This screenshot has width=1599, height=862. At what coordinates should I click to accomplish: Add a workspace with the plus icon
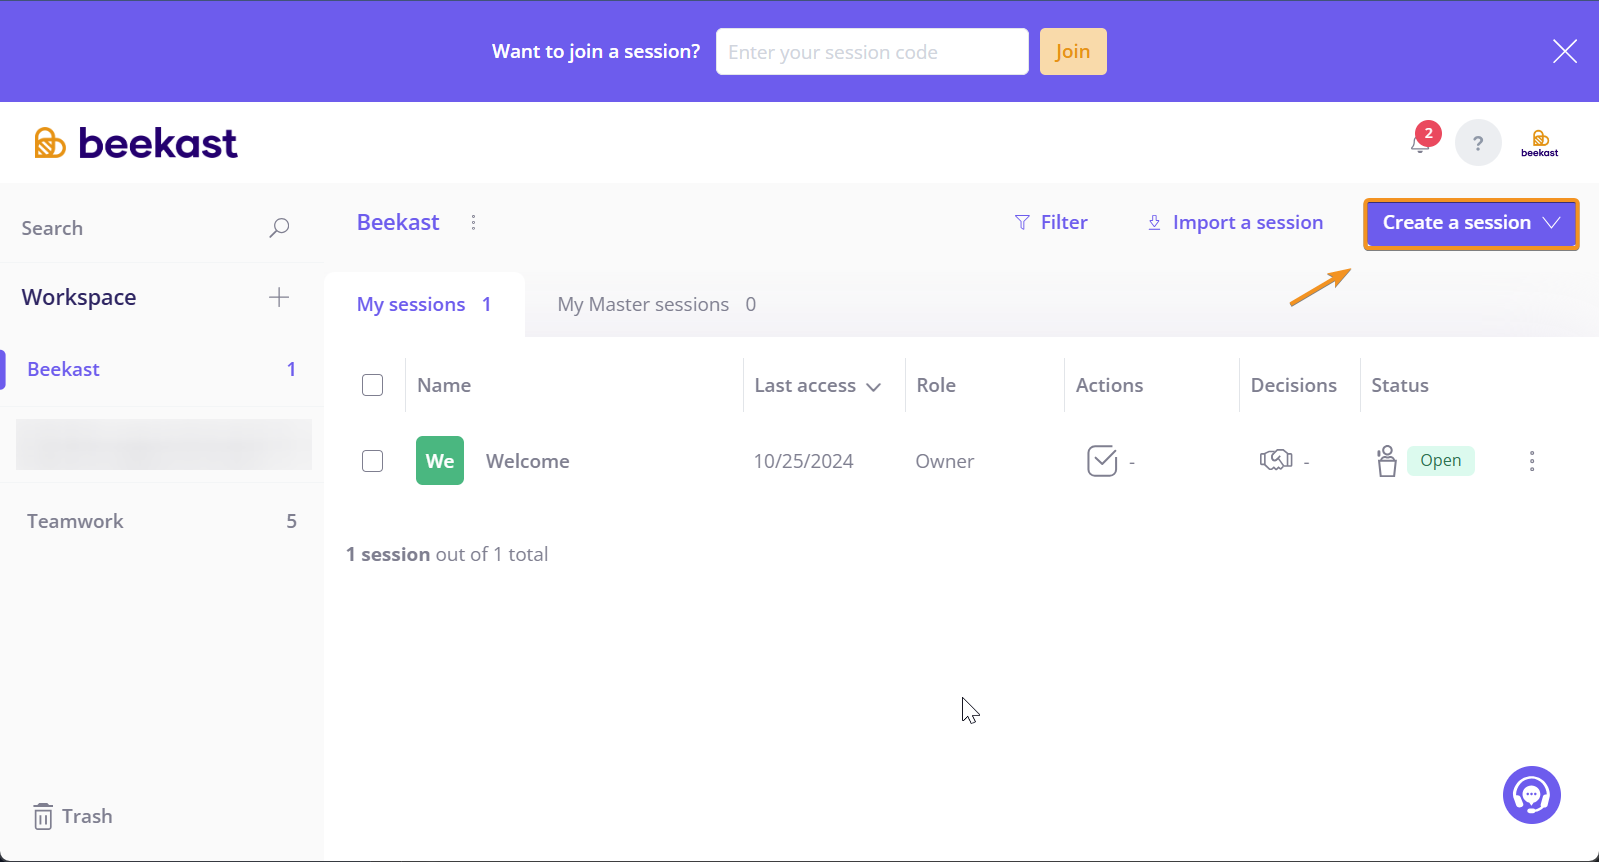pos(279,297)
